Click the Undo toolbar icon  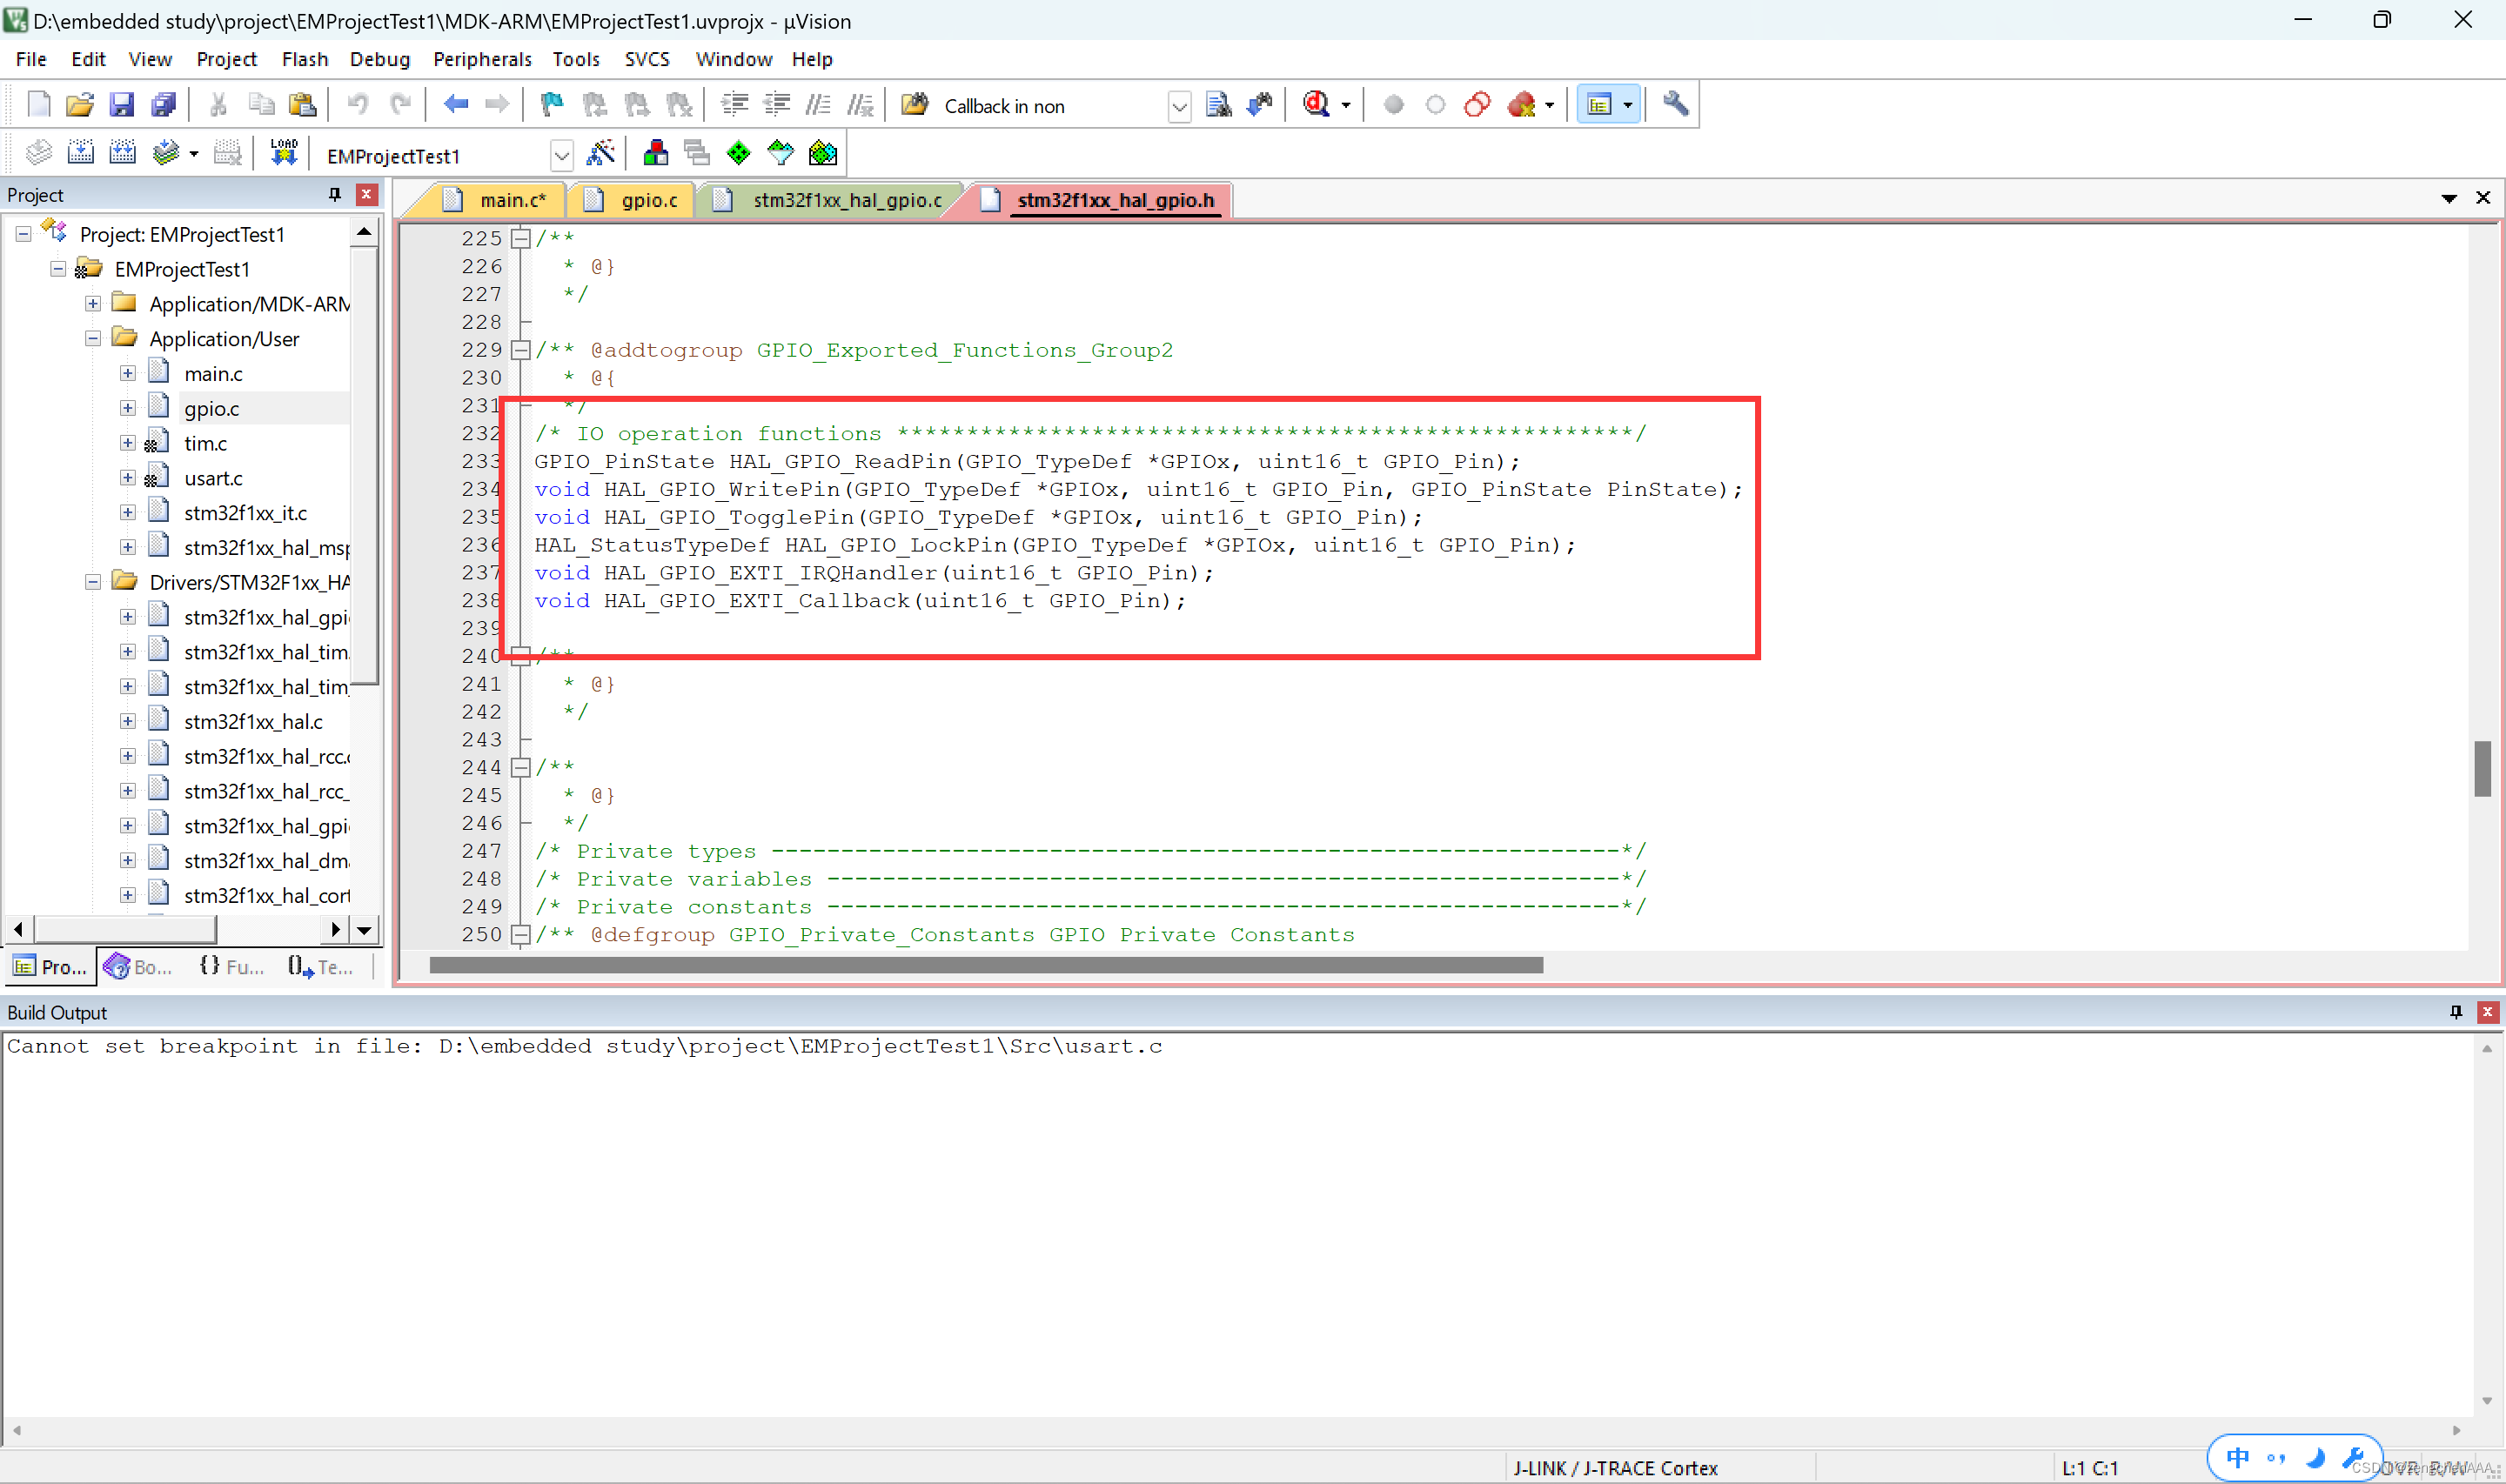[357, 104]
